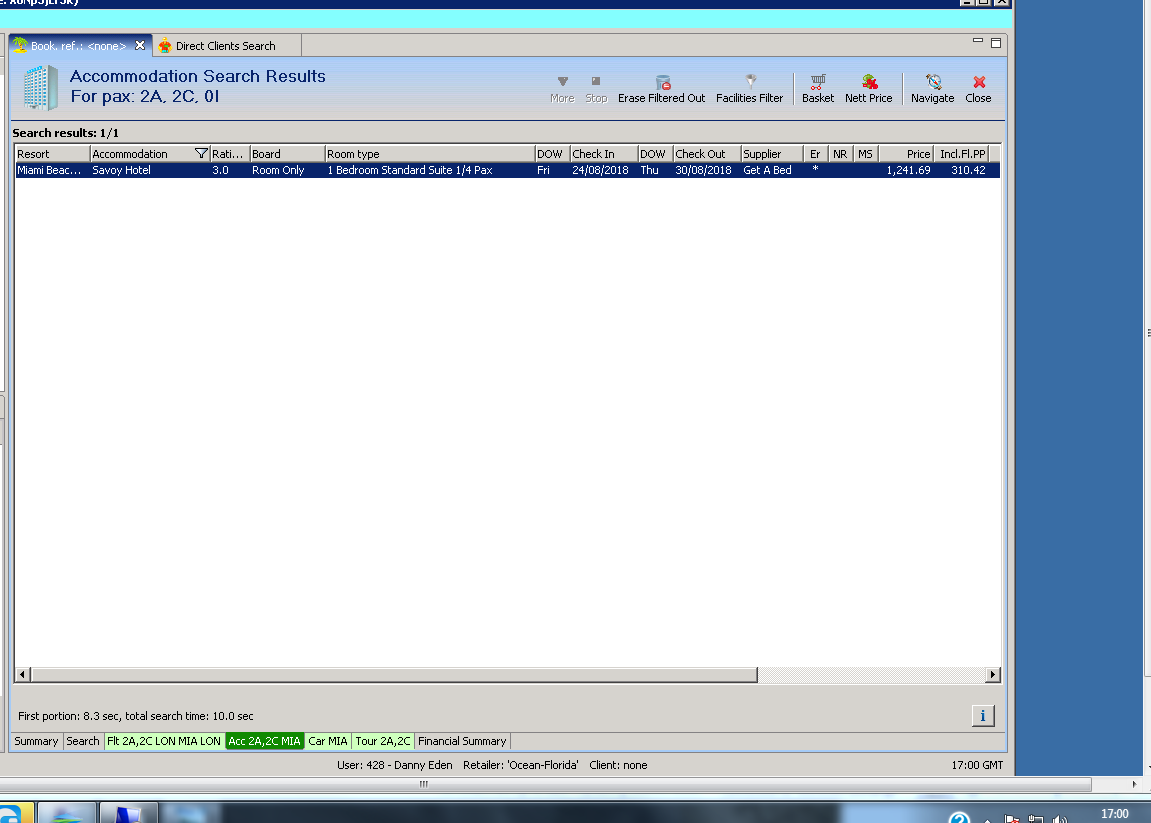Click the More toolbar icon
This screenshot has height=823, width=1151.
pos(562,89)
